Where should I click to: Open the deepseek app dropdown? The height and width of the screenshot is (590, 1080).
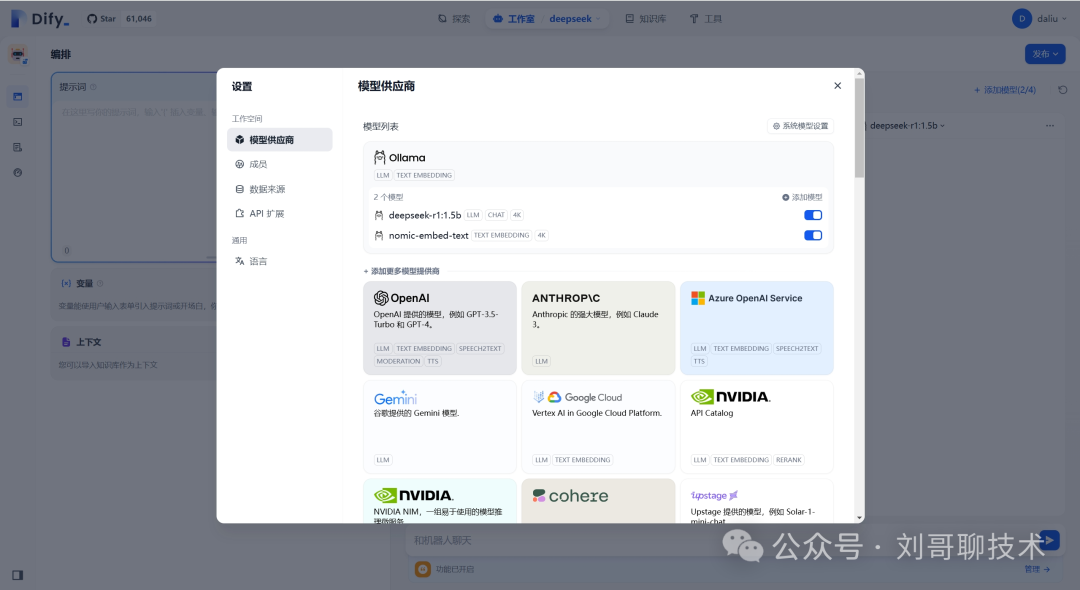(575, 19)
